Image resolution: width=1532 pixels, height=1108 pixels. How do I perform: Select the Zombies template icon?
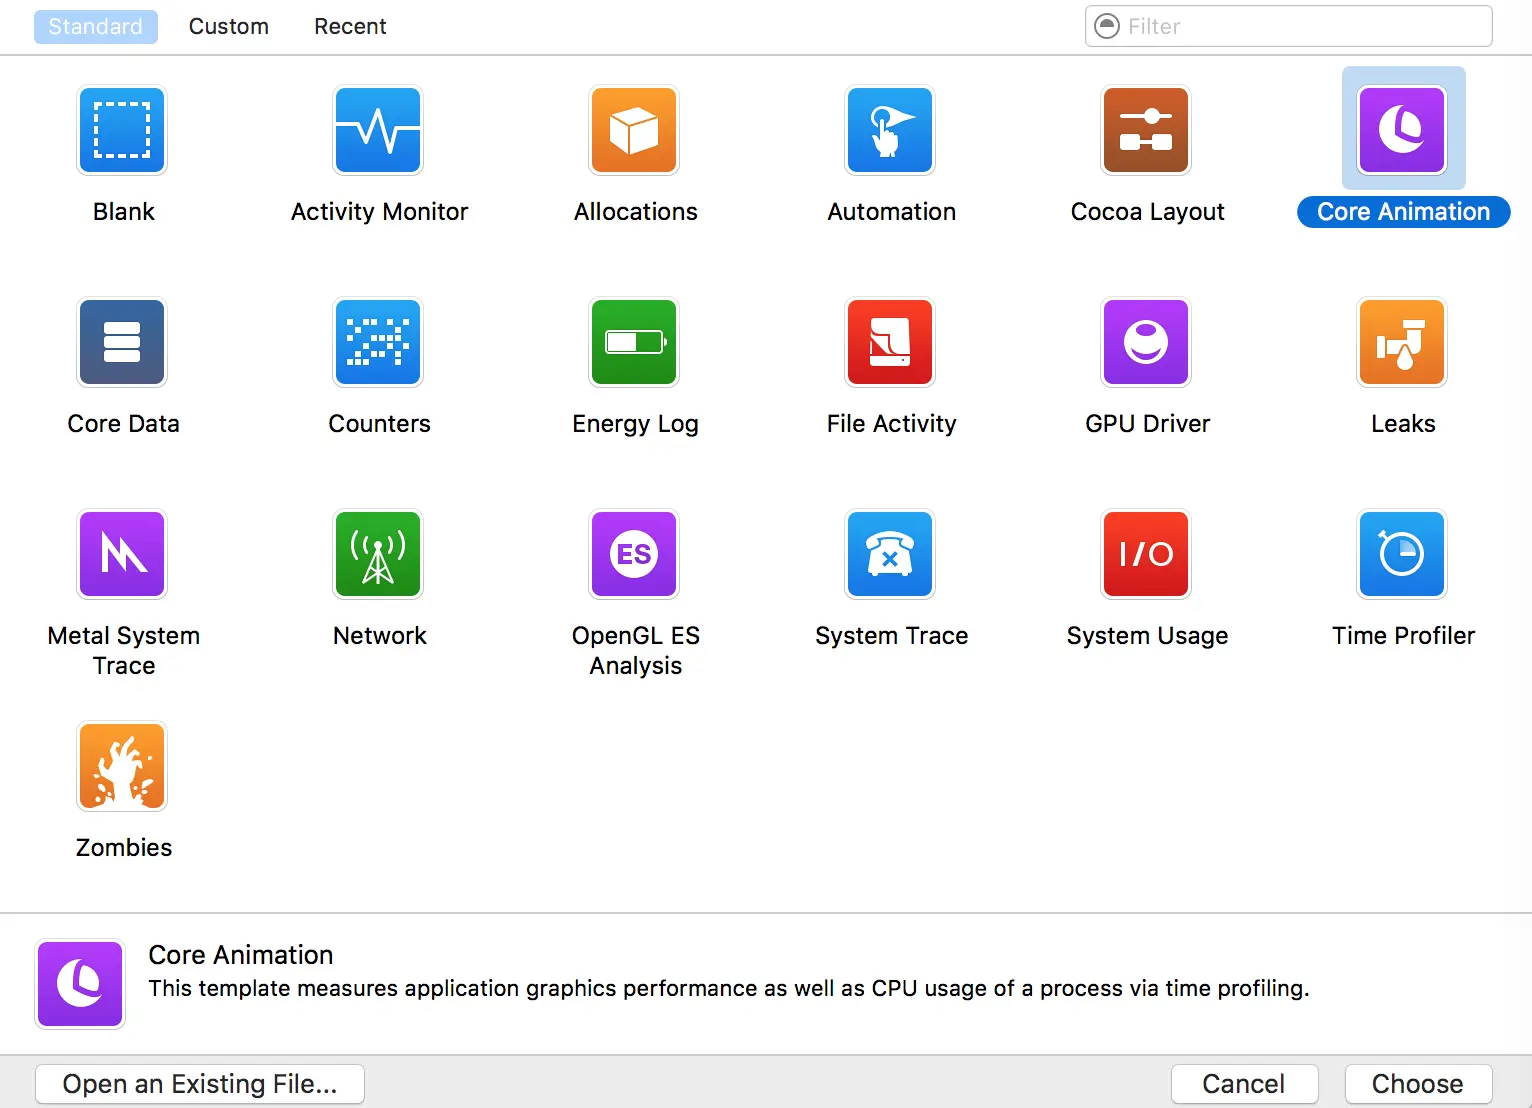point(122,766)
